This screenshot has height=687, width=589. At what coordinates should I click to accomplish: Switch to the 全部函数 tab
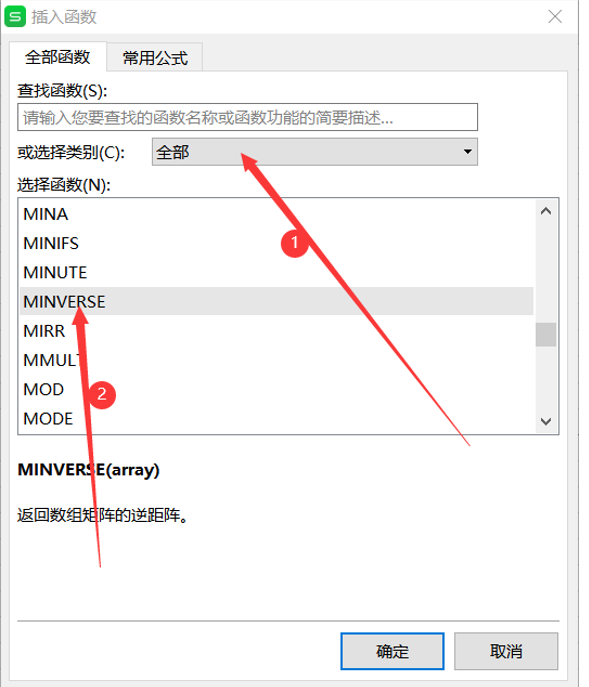point(58,57)
